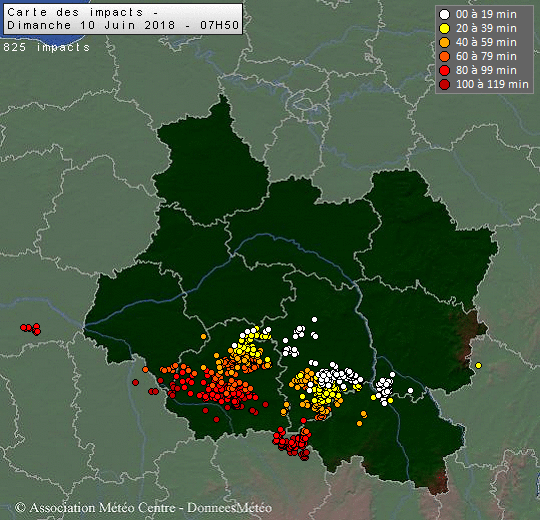Viewport: 540px width, 520px height.
Task: Click the red 80 à 99 min legend circle
Action: pyautogui.click(x=445, y=70)
